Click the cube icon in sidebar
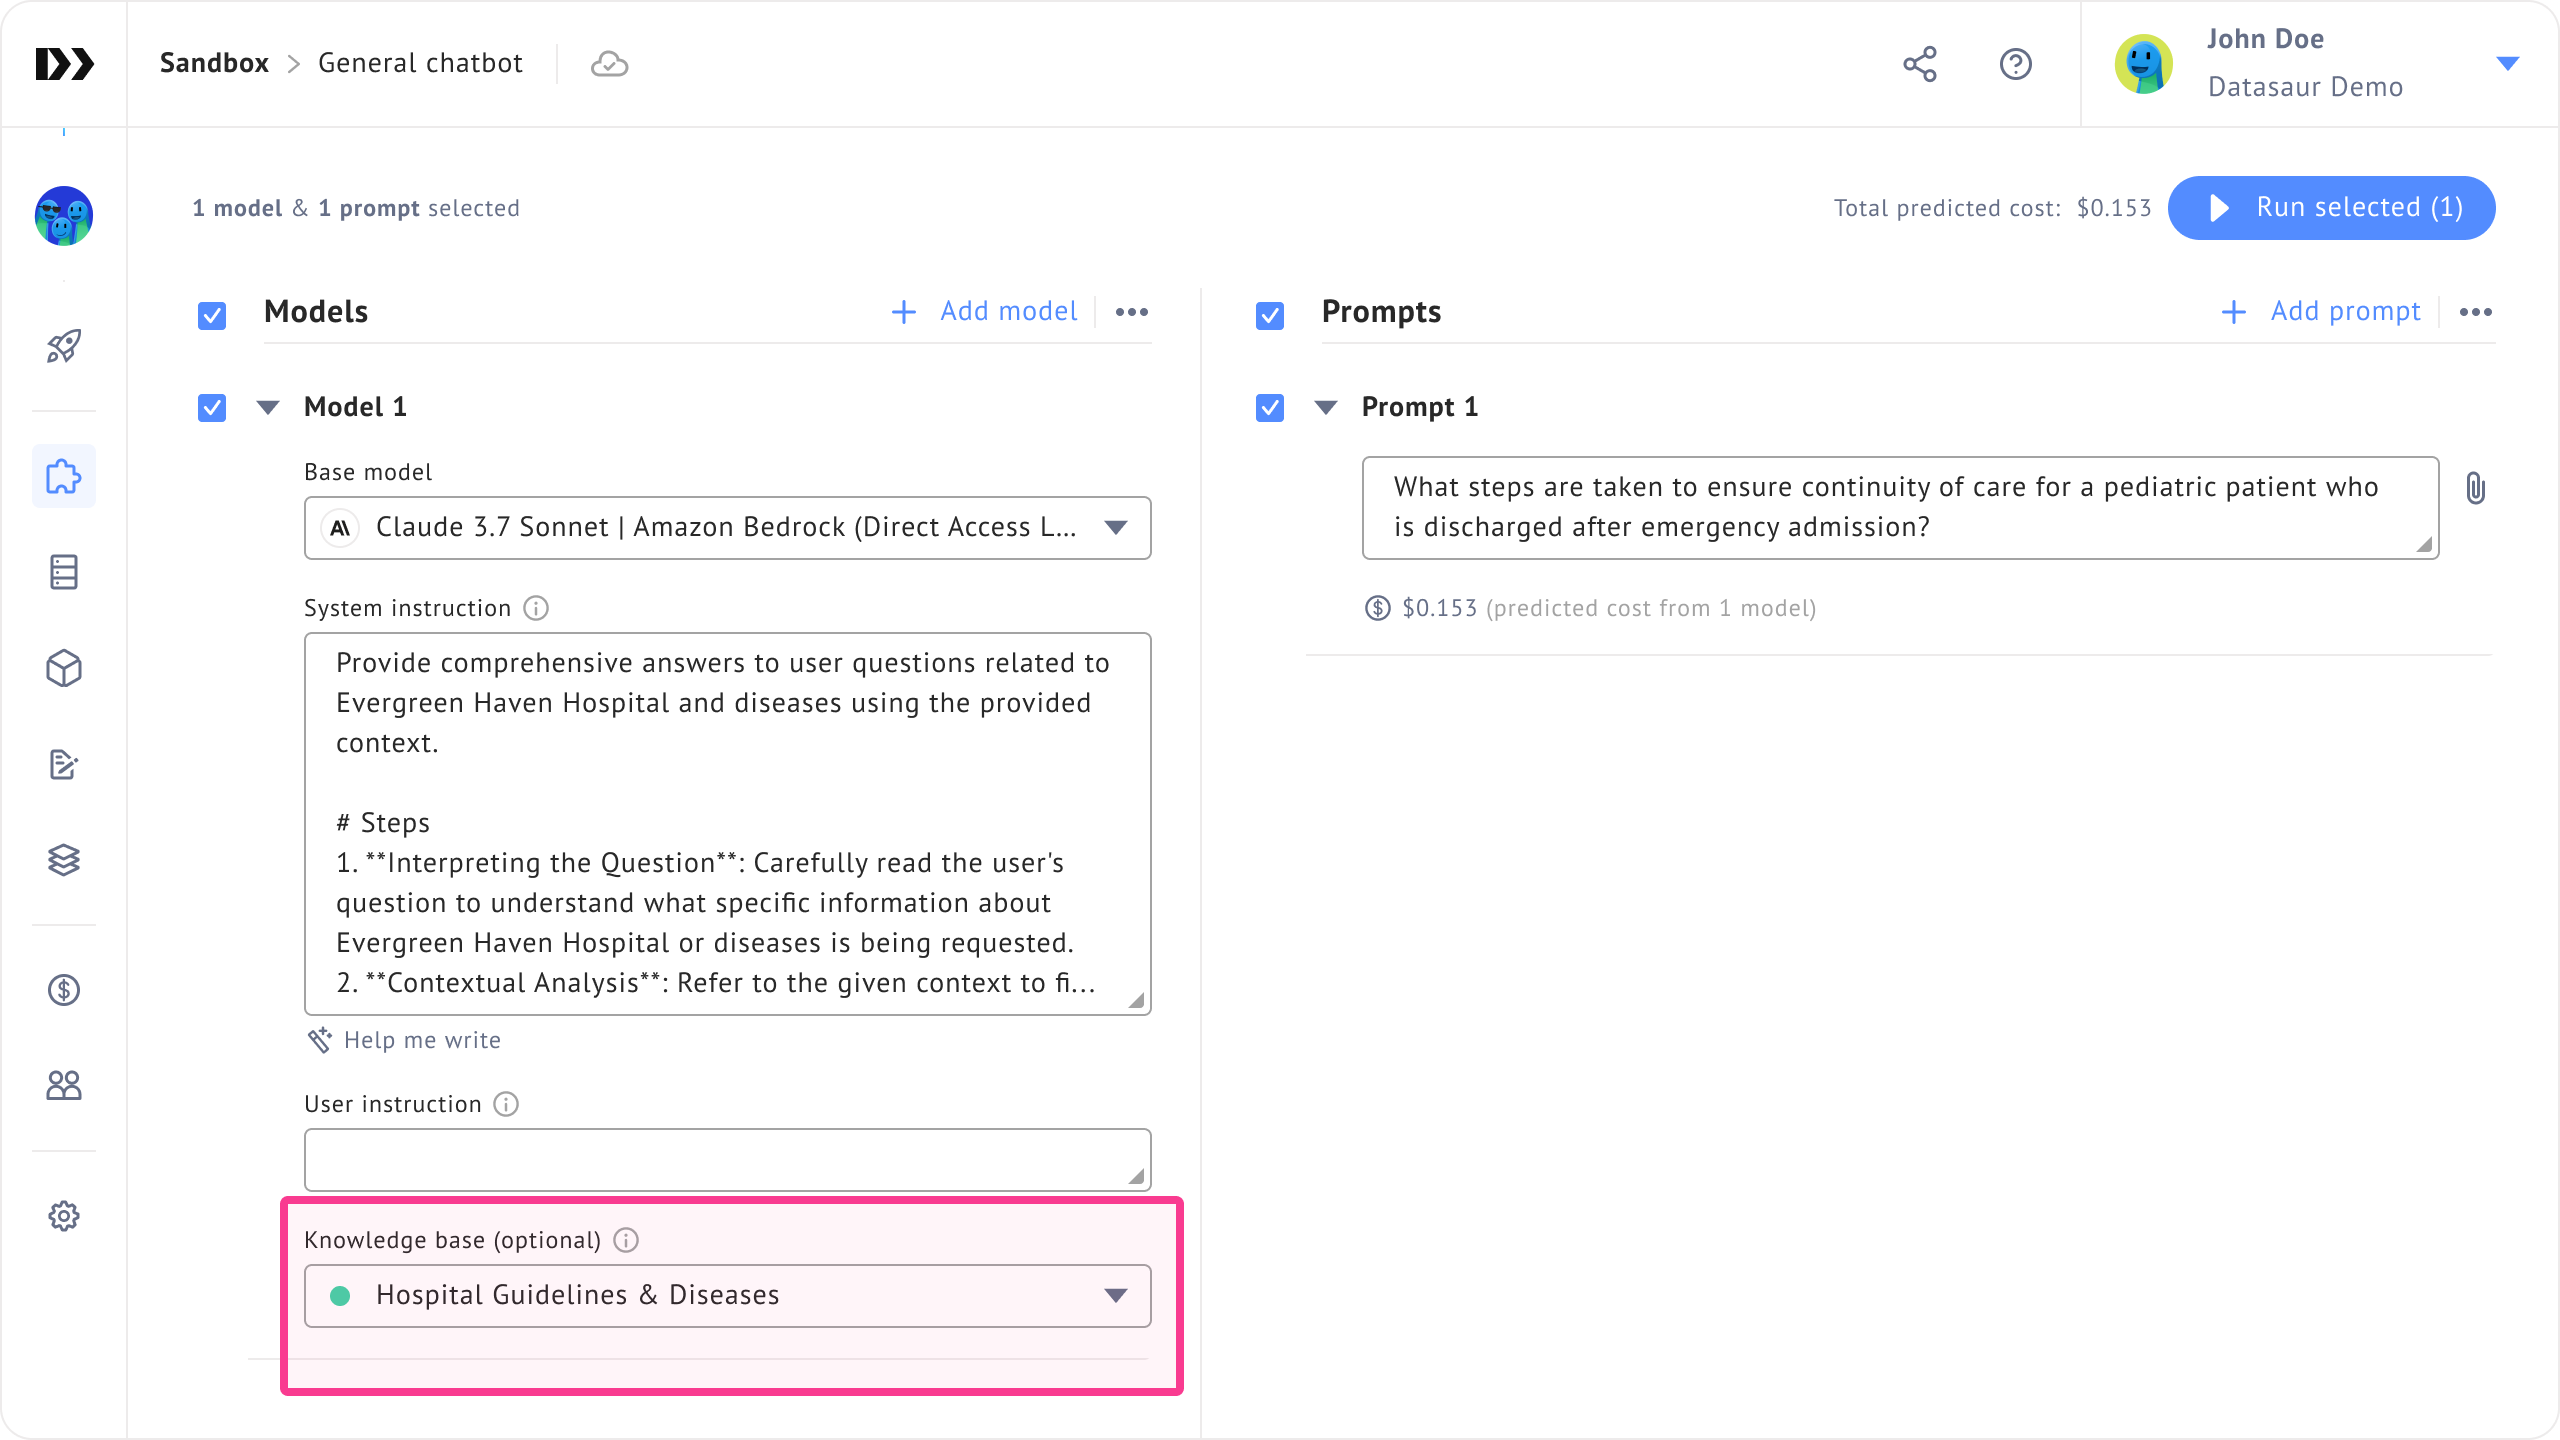The height and width of the screenshot is (1440, 2560). 64,668
